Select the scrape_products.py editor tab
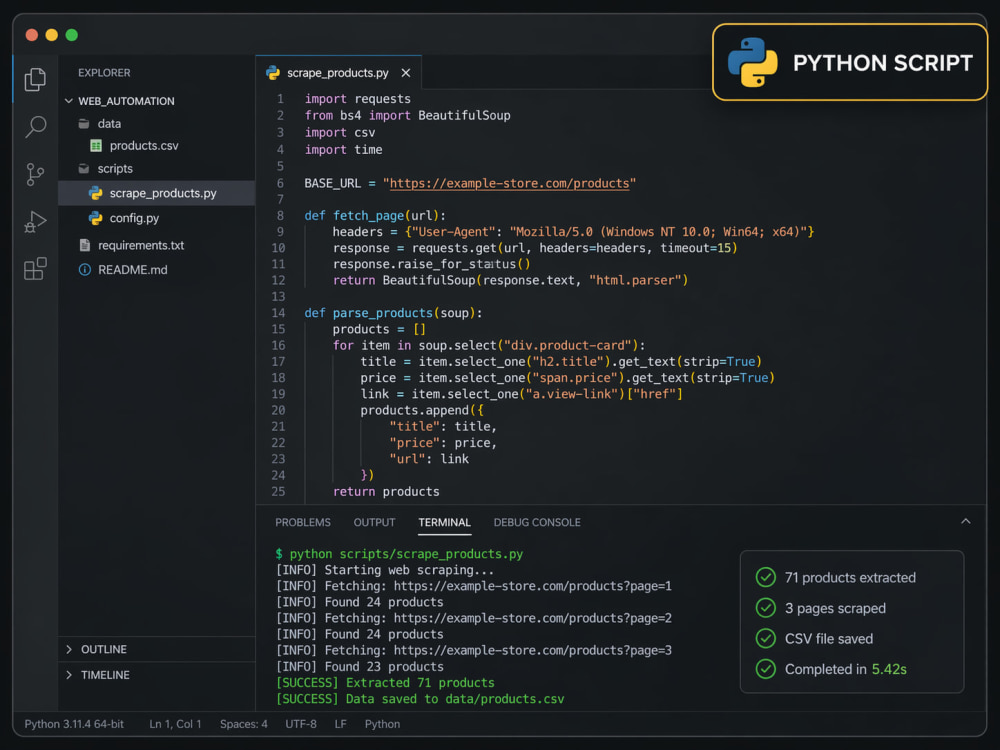Image resolution: width=1000 pixels, height=750 pixels. pyautogui.click(x=338, y=73)
